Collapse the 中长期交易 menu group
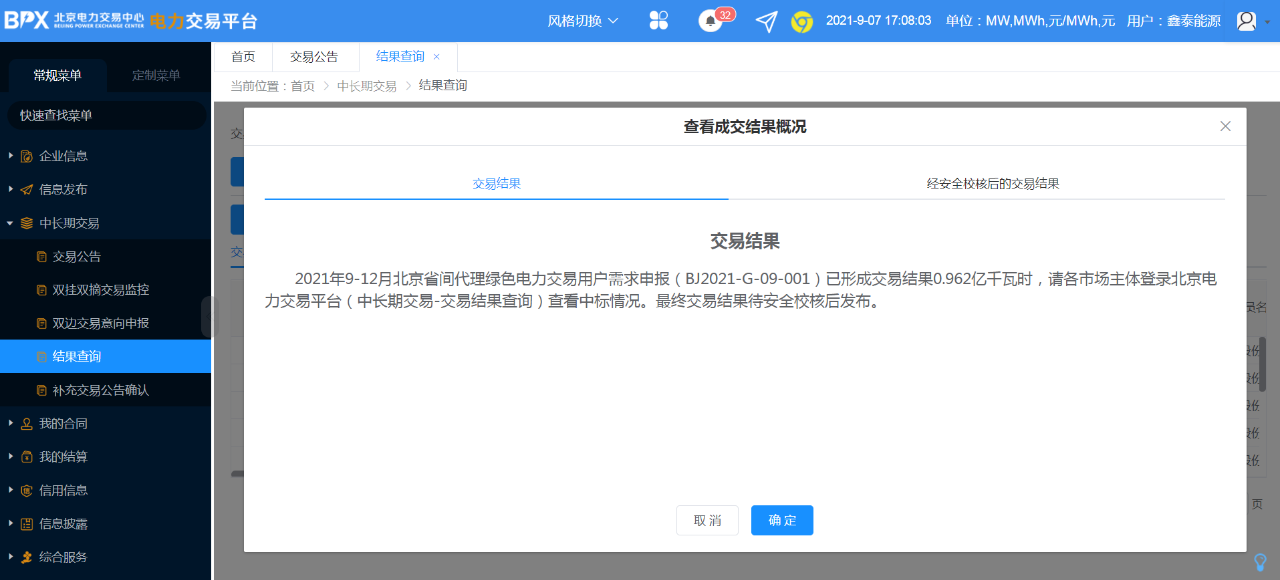 68,223
